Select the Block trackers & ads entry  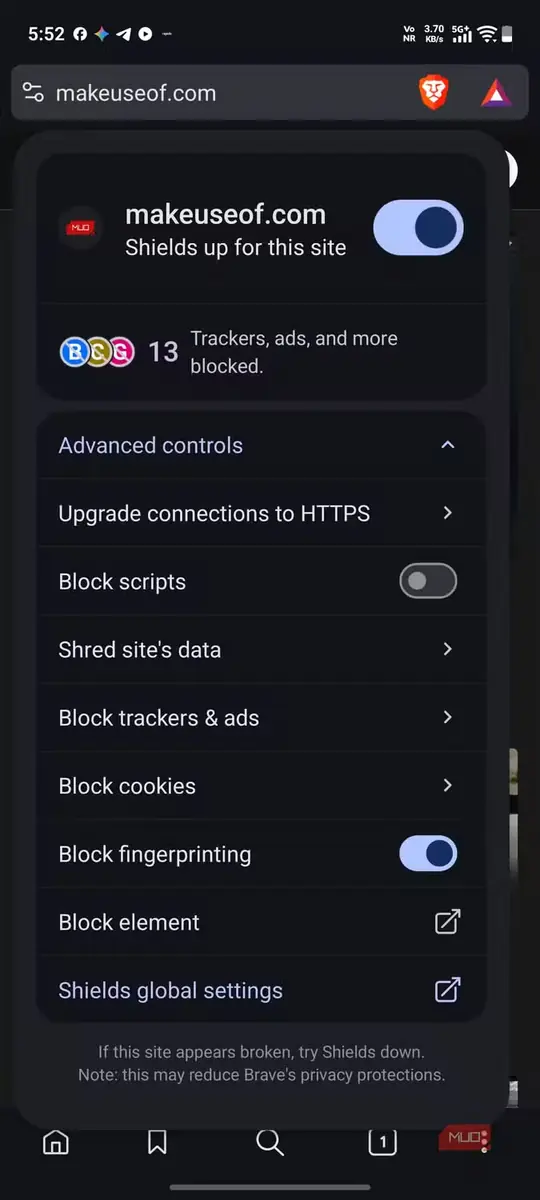point(262,718)
